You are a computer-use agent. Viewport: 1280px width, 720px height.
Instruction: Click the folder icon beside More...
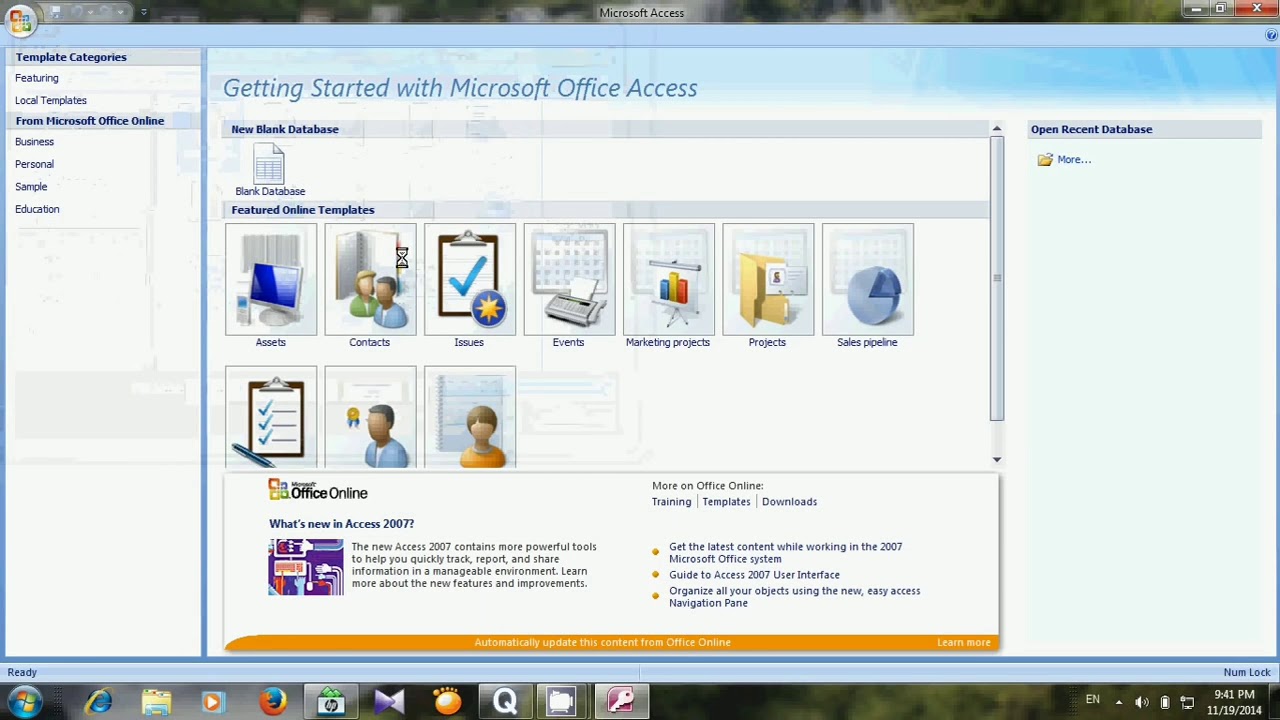pyautogui.click(x=1045, y=160)
